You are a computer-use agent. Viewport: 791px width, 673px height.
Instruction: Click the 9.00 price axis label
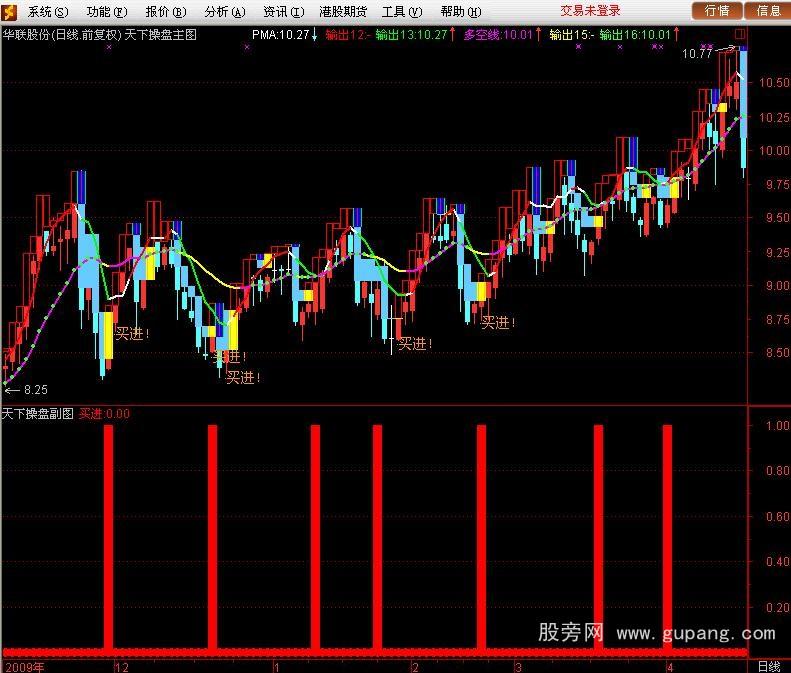[x=777, y=285]
